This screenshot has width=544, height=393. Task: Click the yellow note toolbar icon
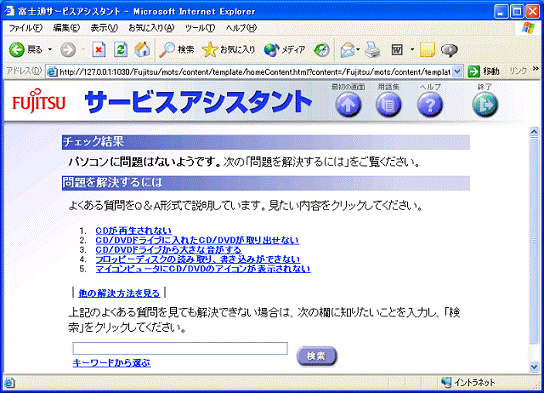click(x=427, y=50)
